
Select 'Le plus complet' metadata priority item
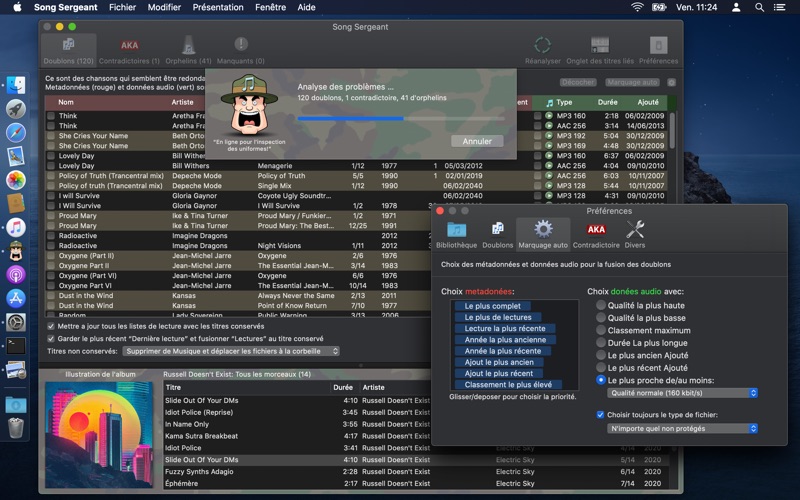click(x=492, y=306)
